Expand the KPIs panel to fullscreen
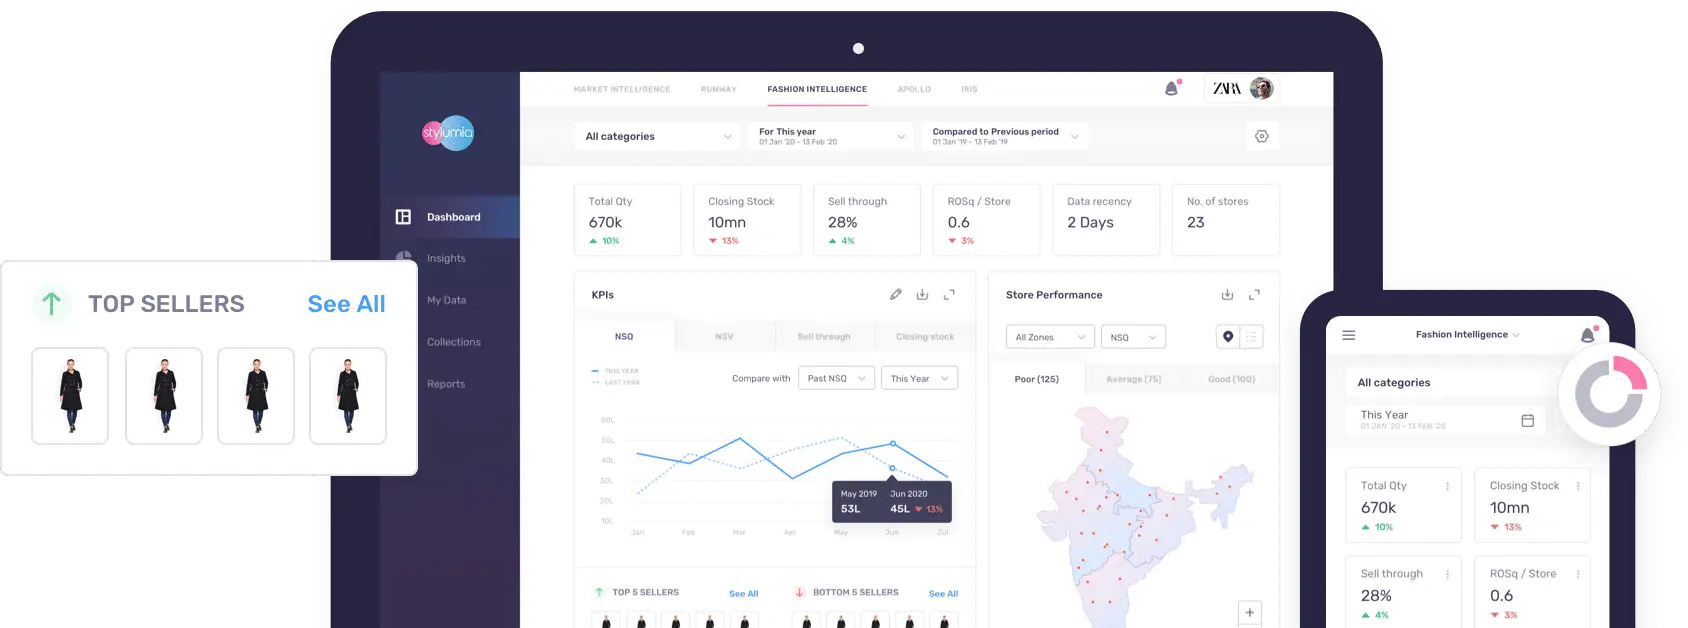This screenshot has height=628, width=1688. [x=949, y=294]
